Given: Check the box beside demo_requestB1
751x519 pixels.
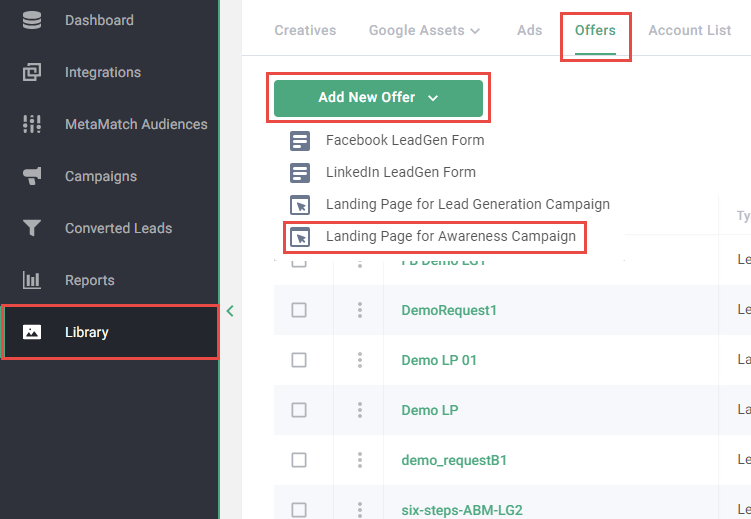Looking at the screenshot, I should pos(299,460).
